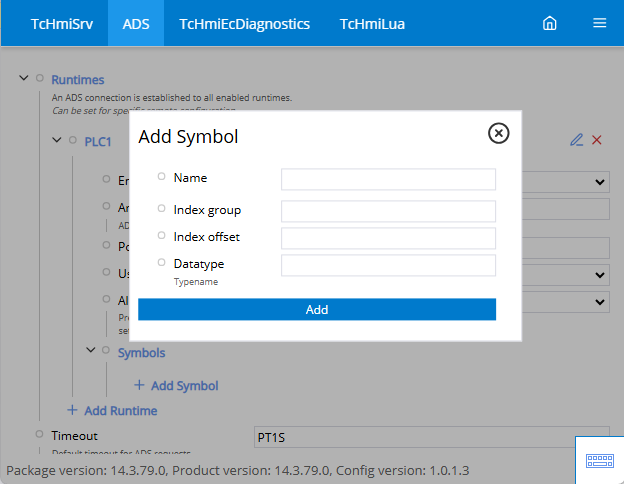Go to TcHmiLua tab
This screenshot has width=624, height=484.
[372, 23]
